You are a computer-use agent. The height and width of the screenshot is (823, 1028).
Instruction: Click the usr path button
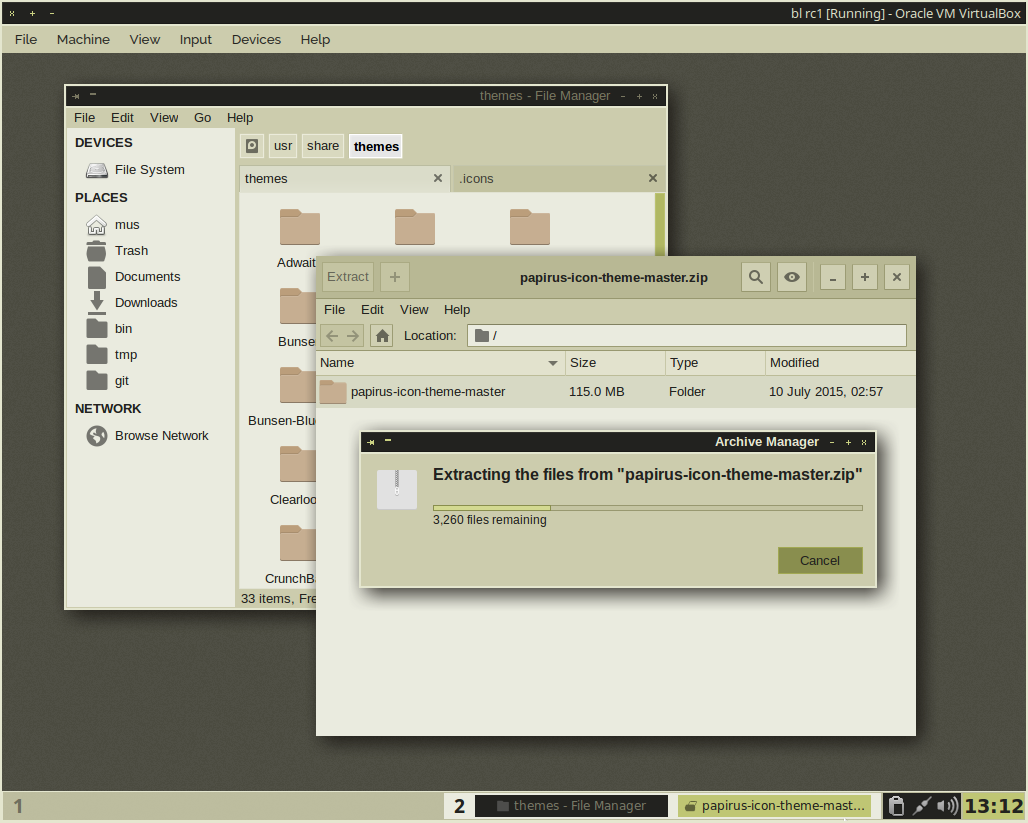pyautogui.click(x=283, y=146)
